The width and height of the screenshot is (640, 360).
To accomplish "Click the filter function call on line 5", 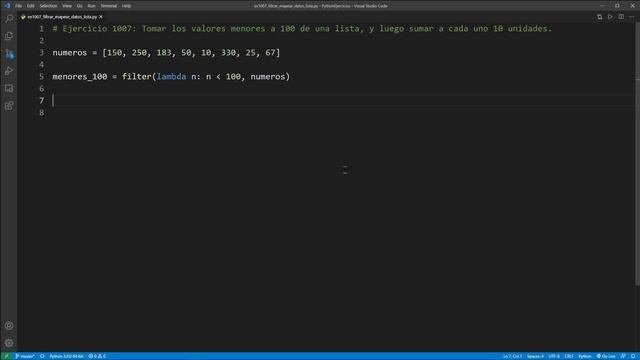I will [136, 77].
